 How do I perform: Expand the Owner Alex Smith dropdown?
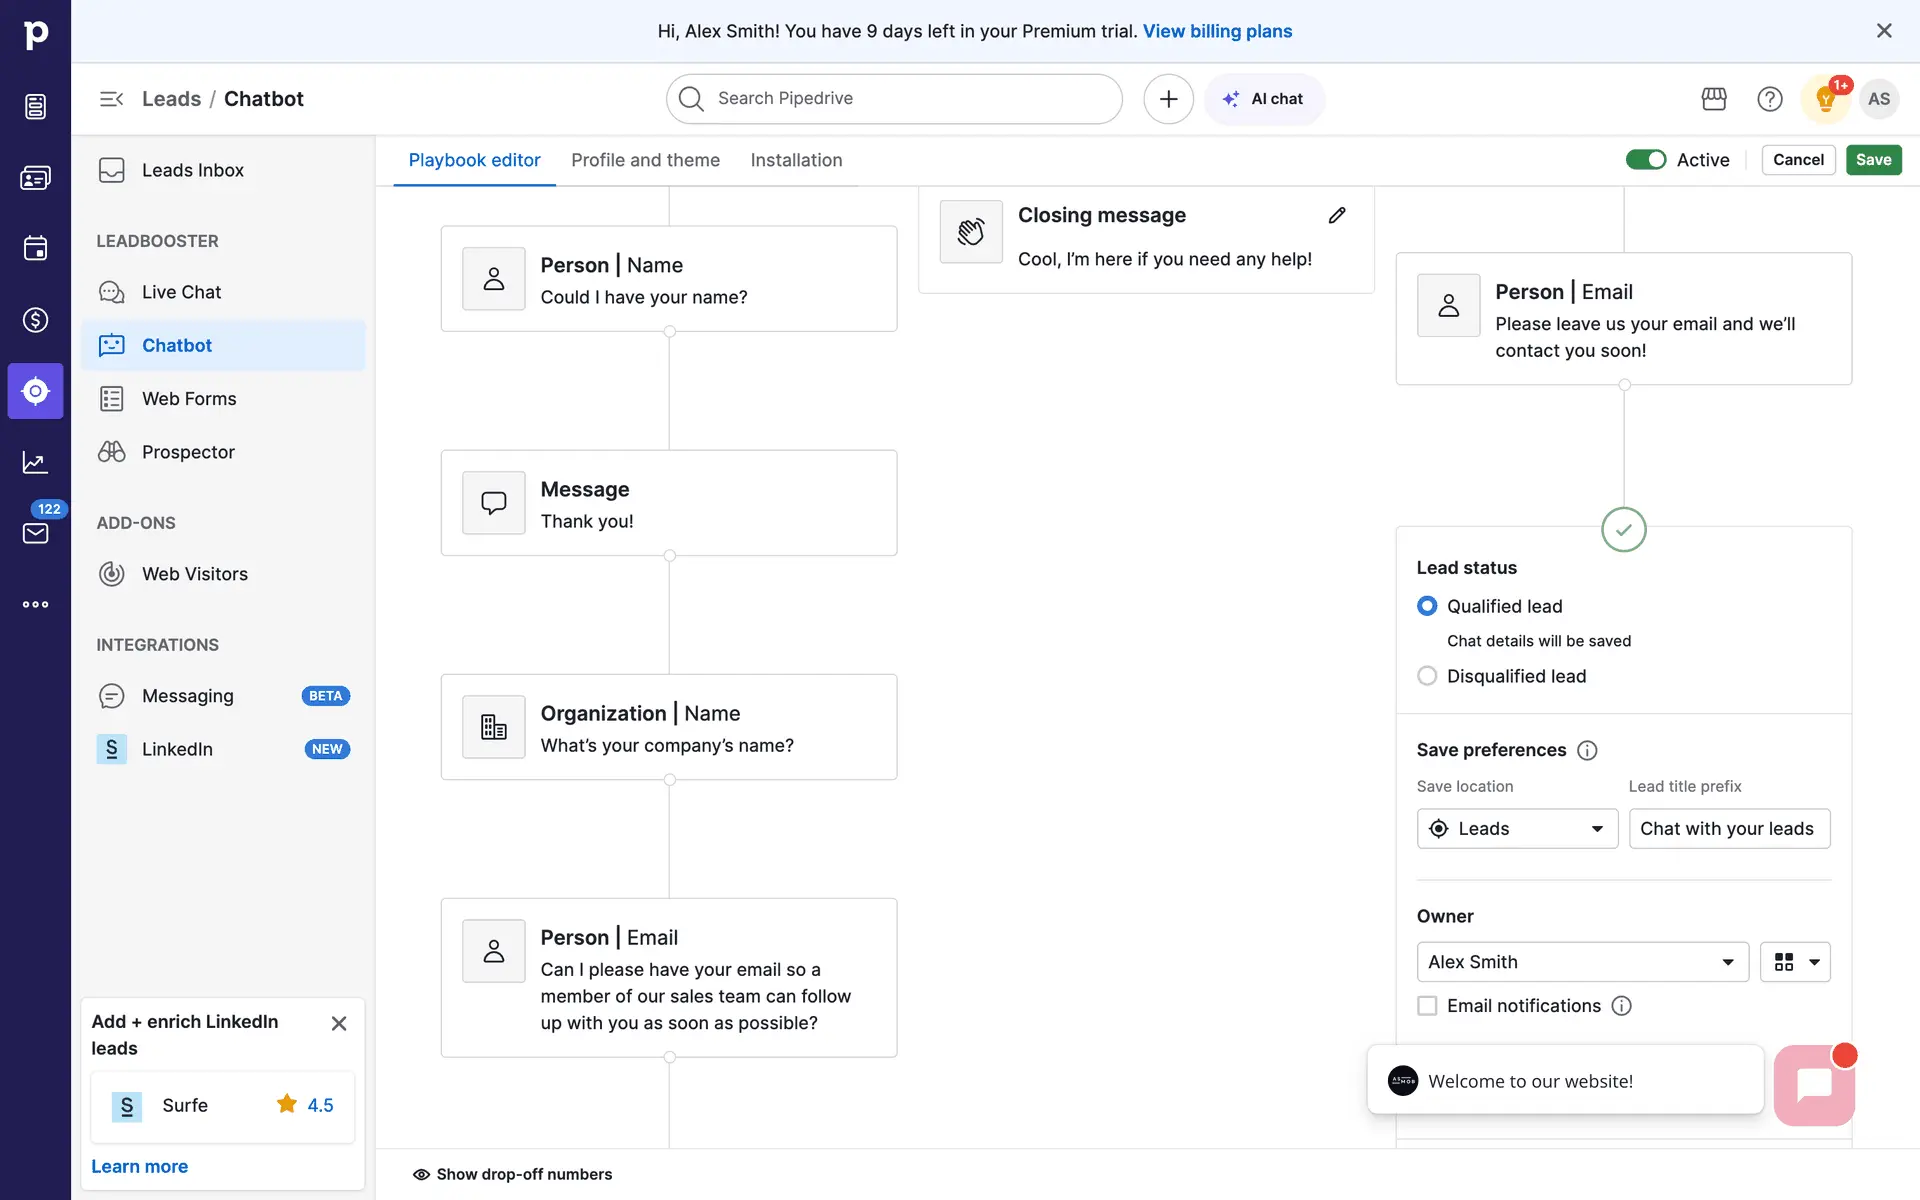1581,962
